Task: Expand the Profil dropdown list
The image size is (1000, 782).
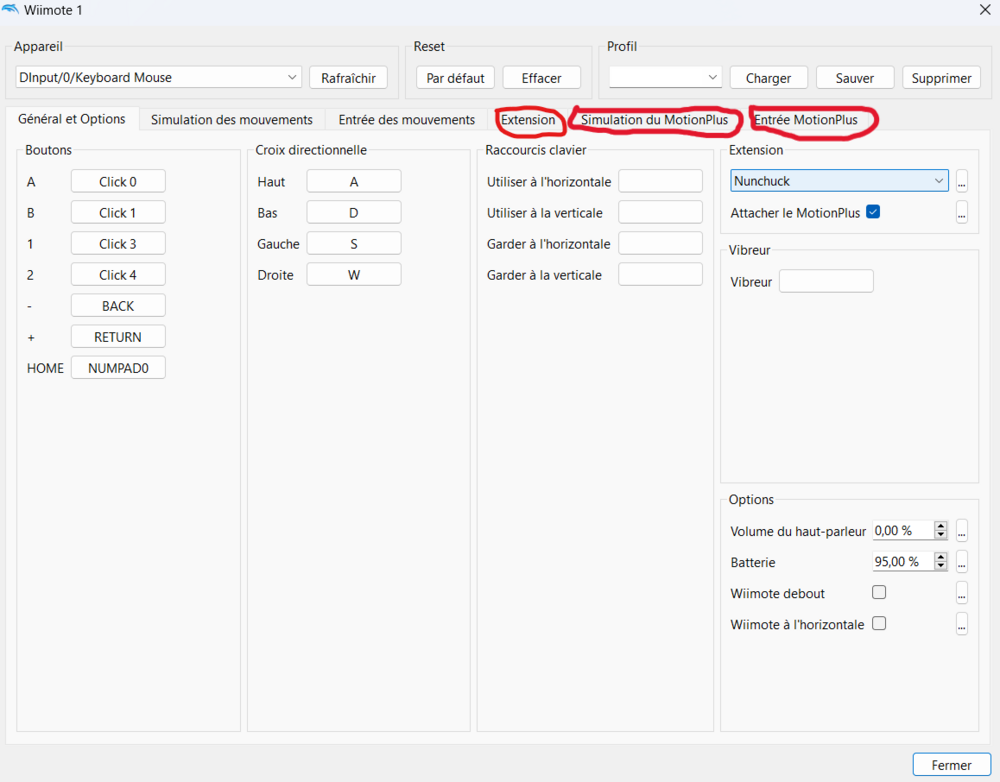Action: click(665, 77)
